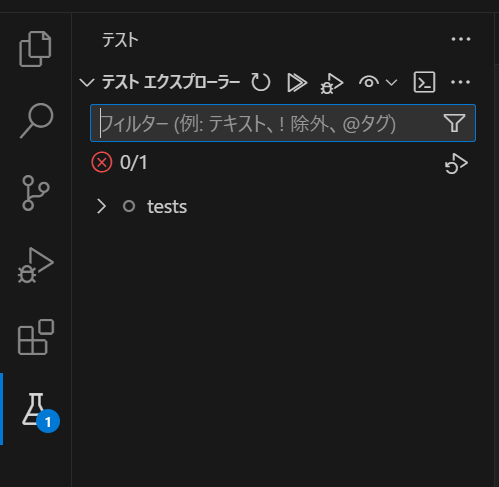Select the tests item in tree
The height and width of the screenshot is (487, 499).
pos(167,207)
